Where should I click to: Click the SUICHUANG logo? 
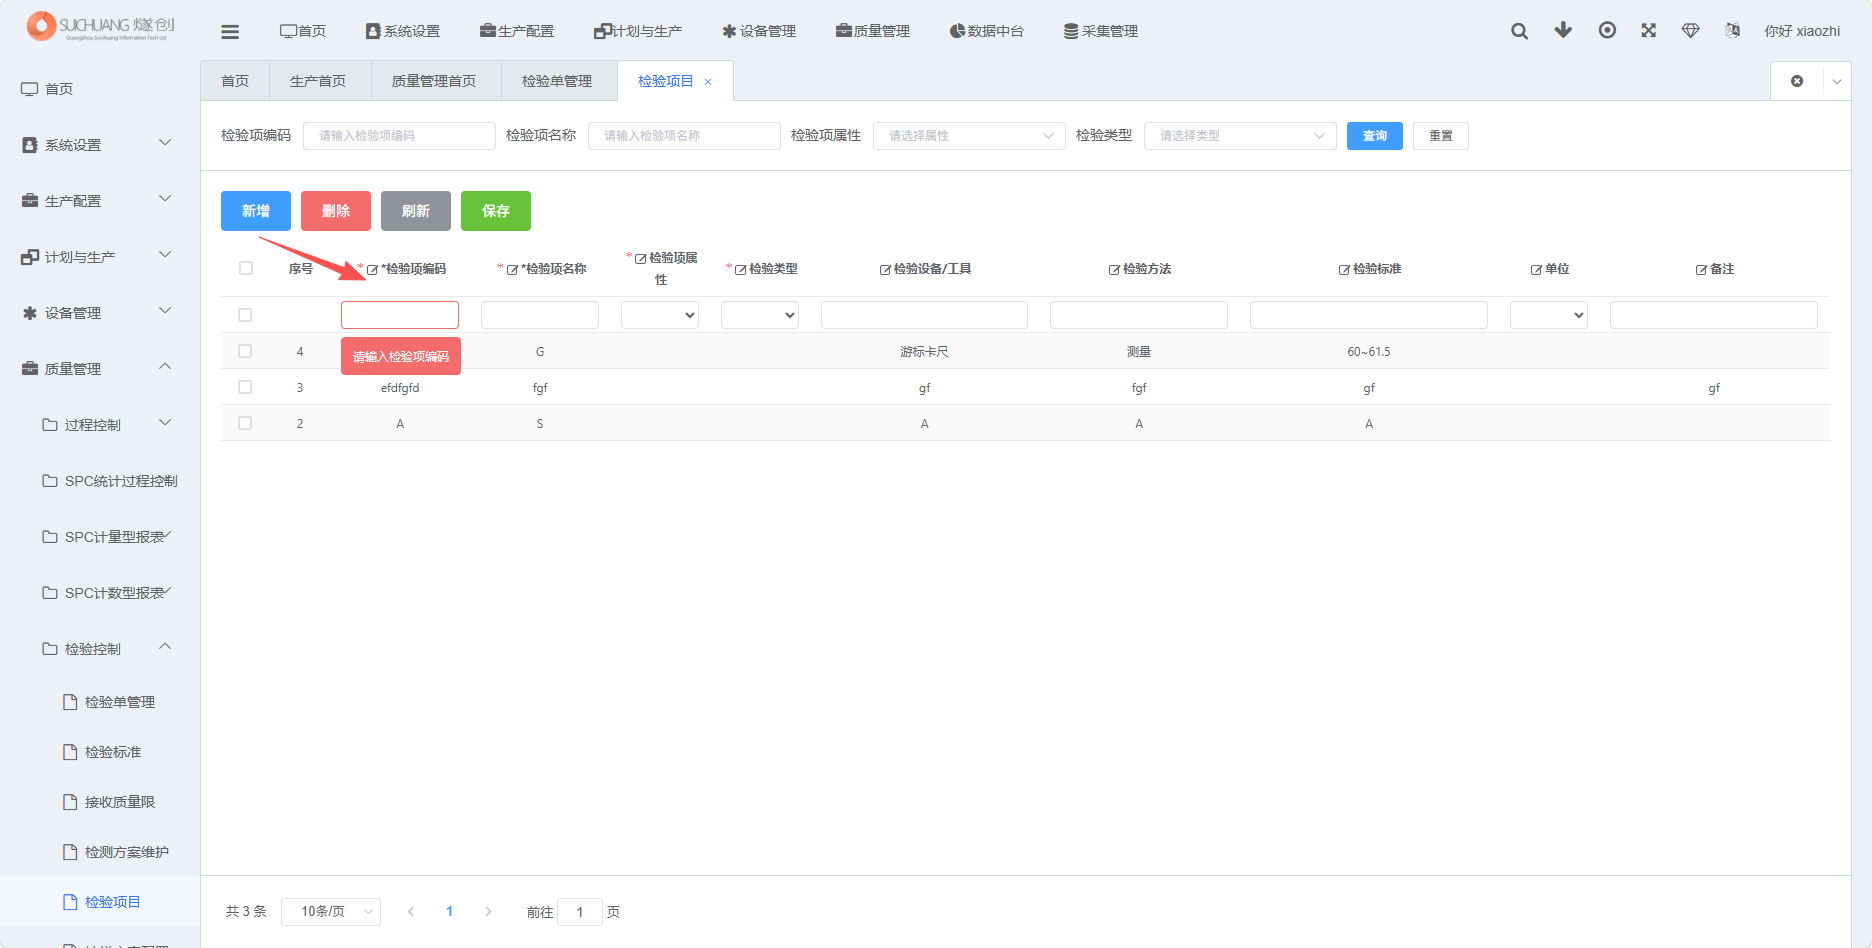click(x=101, y=26)
